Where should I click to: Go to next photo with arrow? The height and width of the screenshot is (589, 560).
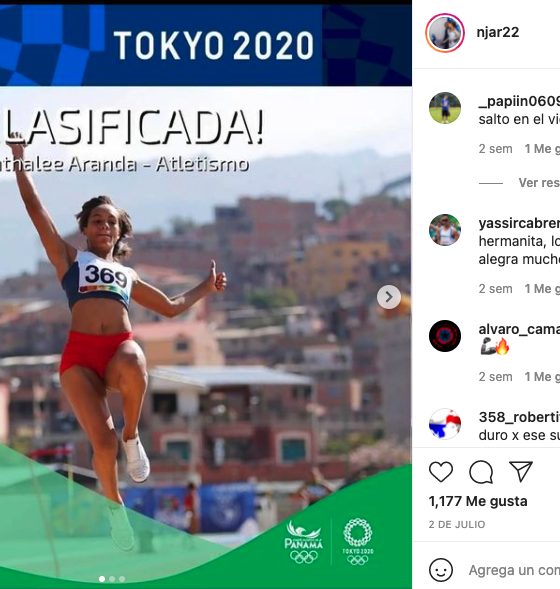(389, 297)
